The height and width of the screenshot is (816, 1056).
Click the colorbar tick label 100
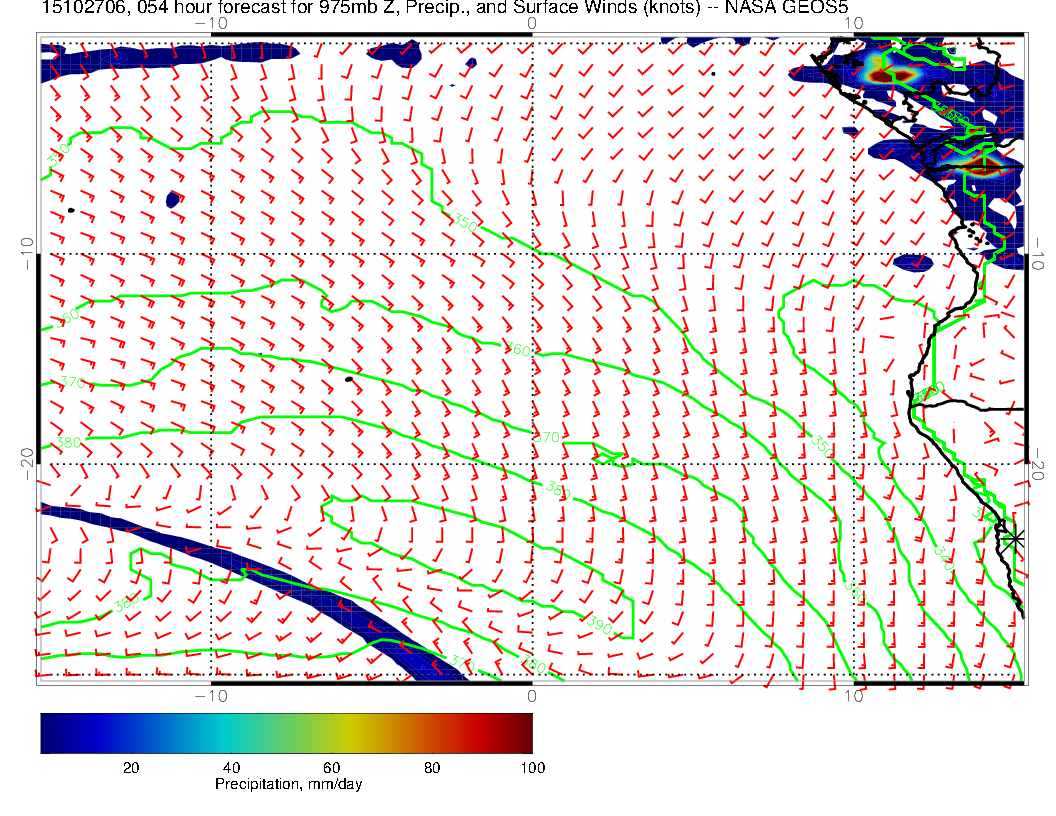tap(532, 767)
